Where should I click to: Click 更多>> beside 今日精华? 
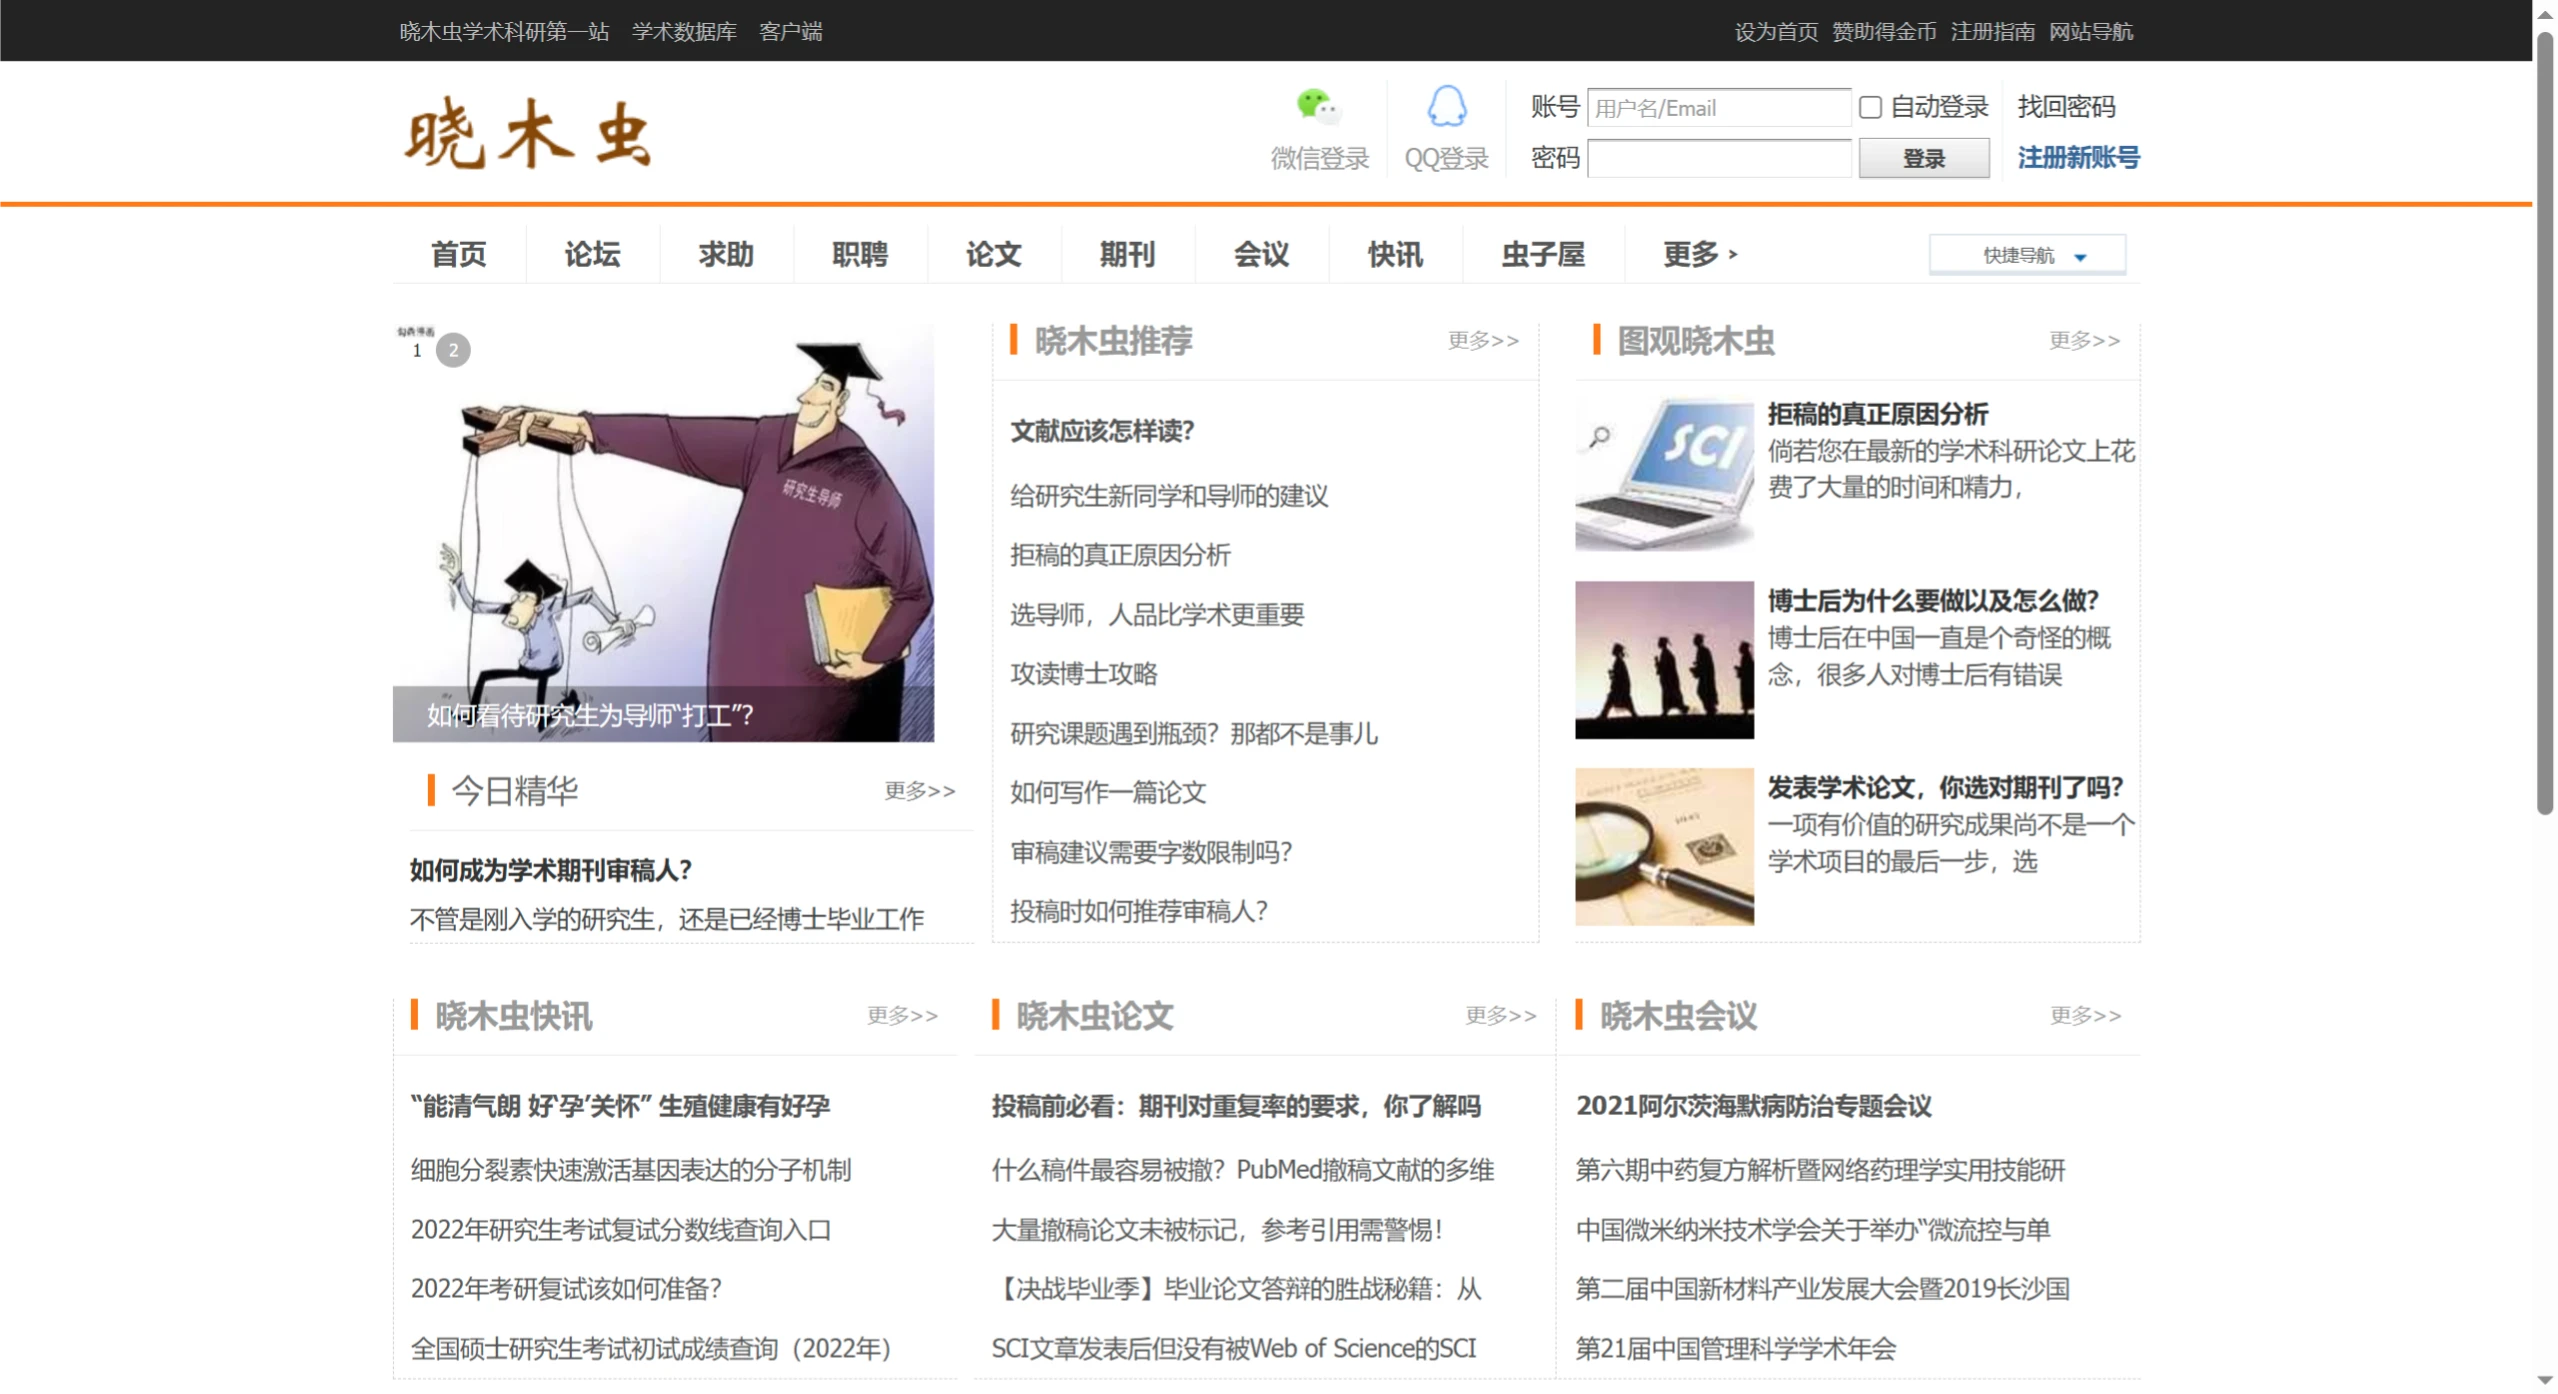coord(919,791)
